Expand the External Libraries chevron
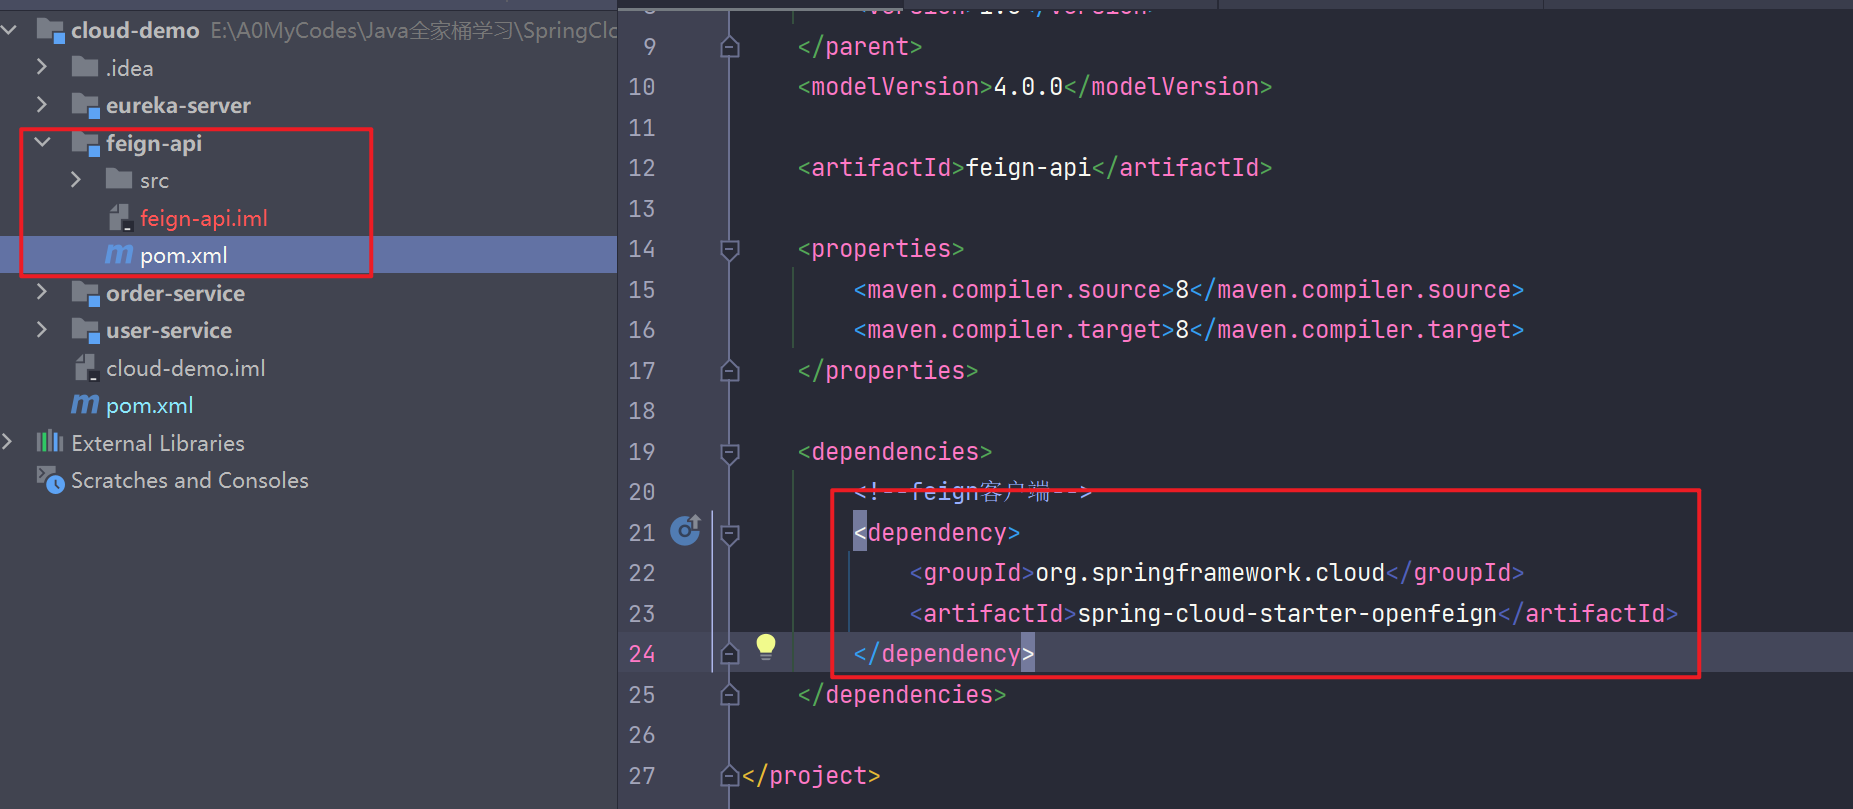The height and width of the screenshot is (809, 1853). [x=8, y=442]
